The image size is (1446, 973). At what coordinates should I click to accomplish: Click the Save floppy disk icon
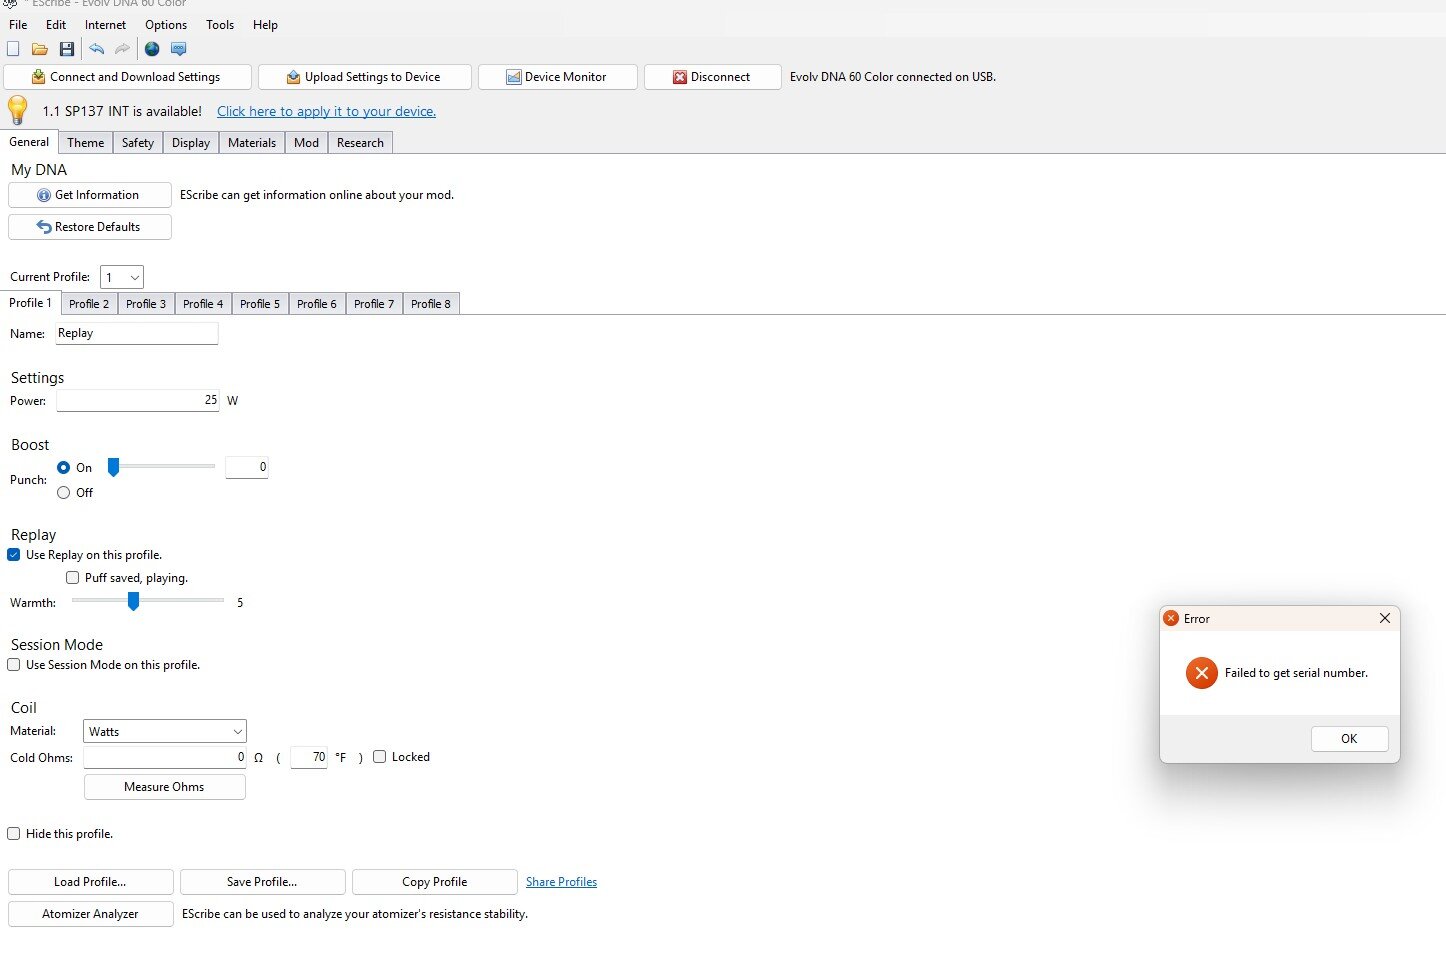[67, 49]
